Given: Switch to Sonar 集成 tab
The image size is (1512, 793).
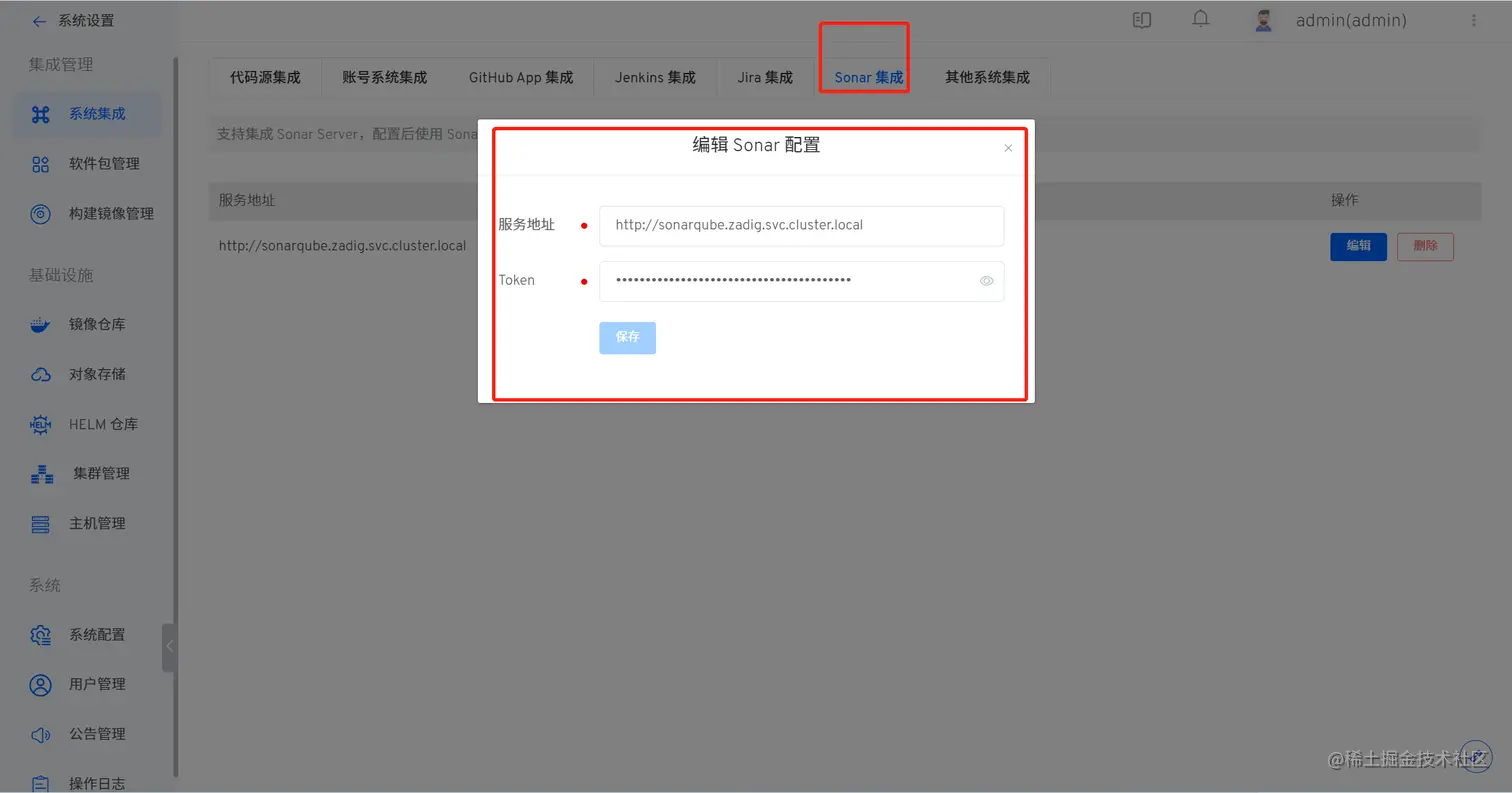Looking at the screenshot, I should click(868, 77).
